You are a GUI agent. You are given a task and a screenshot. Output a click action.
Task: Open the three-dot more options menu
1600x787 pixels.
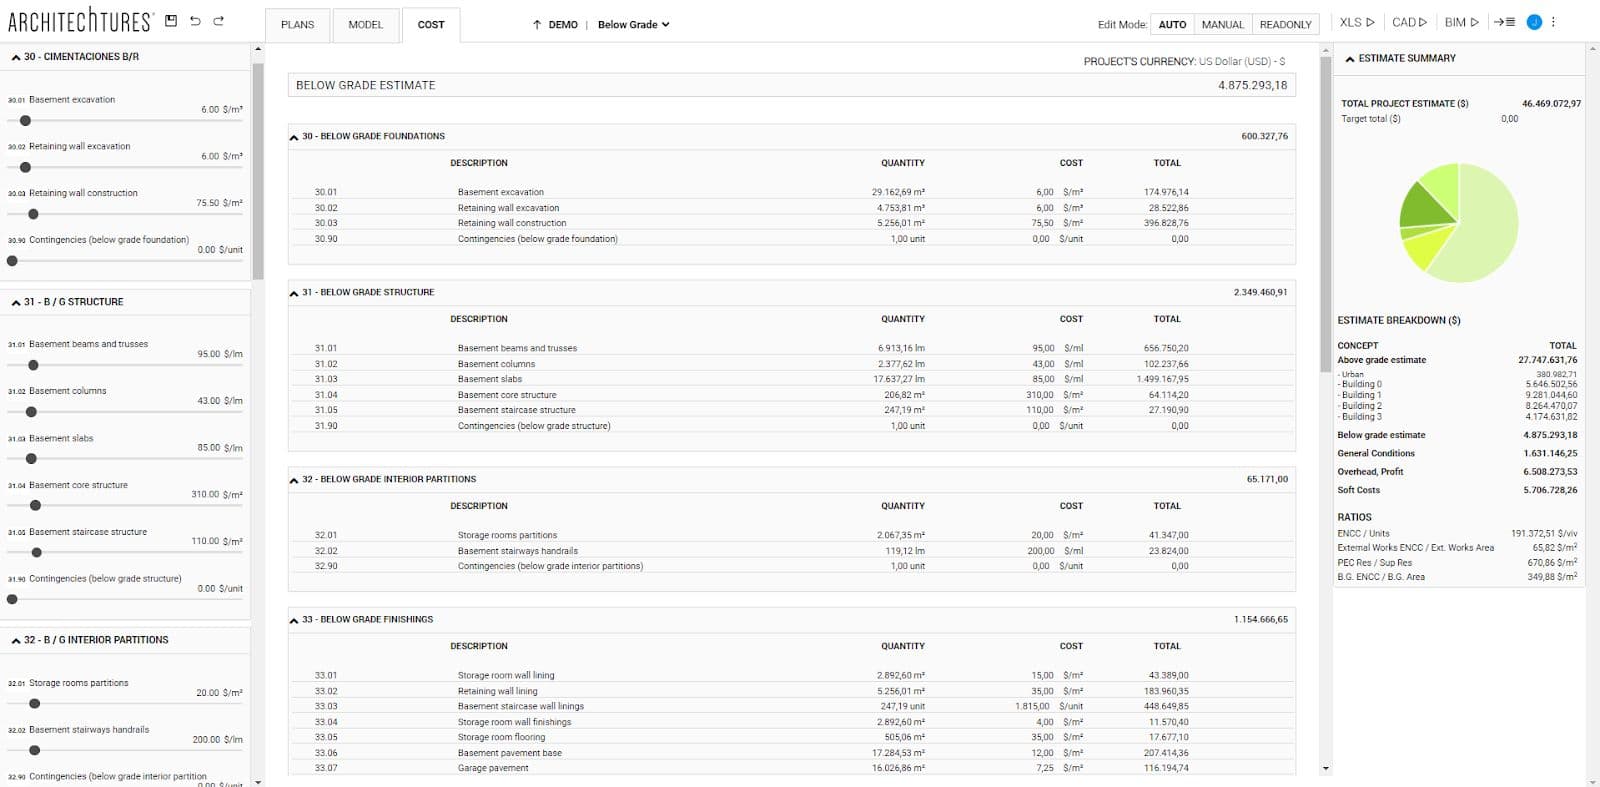pyautogui.click(x=1553, y=22)
